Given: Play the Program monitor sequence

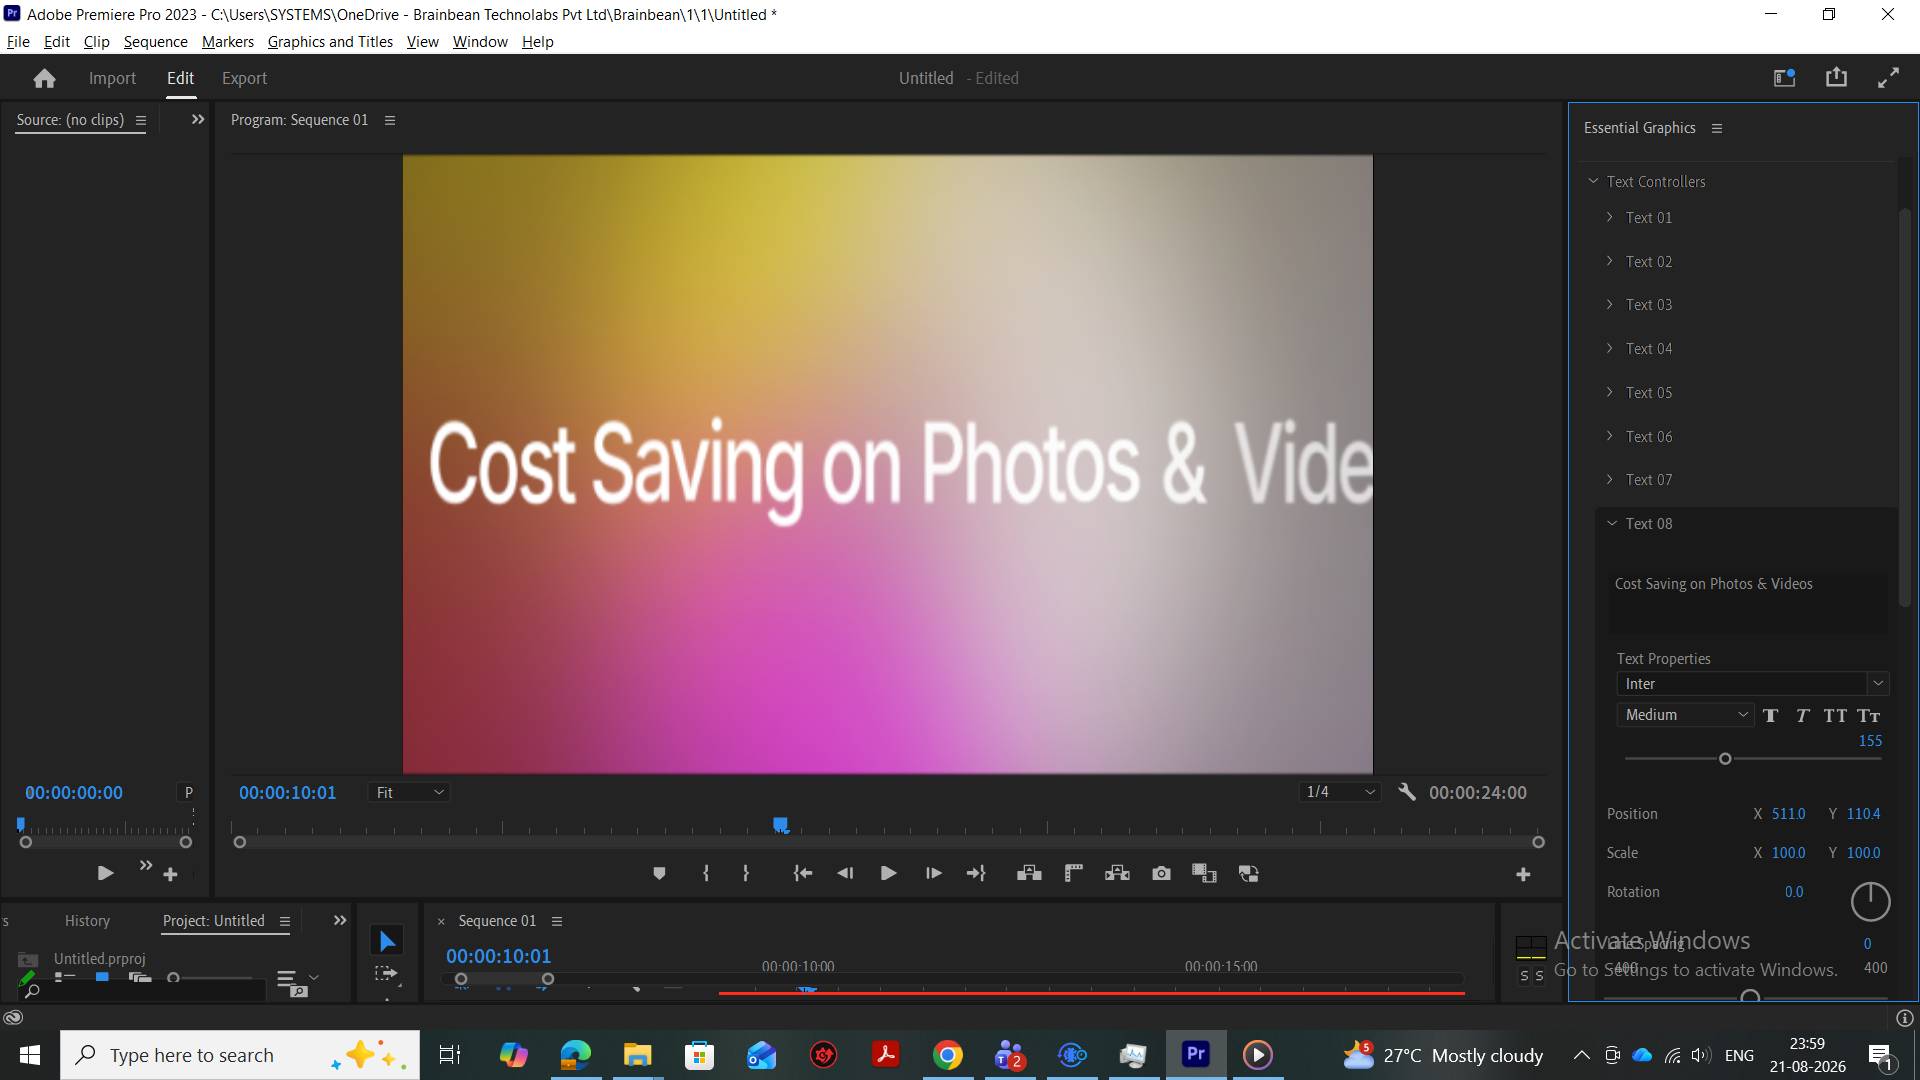Looking at the screenshot, I should pos(888,873).
